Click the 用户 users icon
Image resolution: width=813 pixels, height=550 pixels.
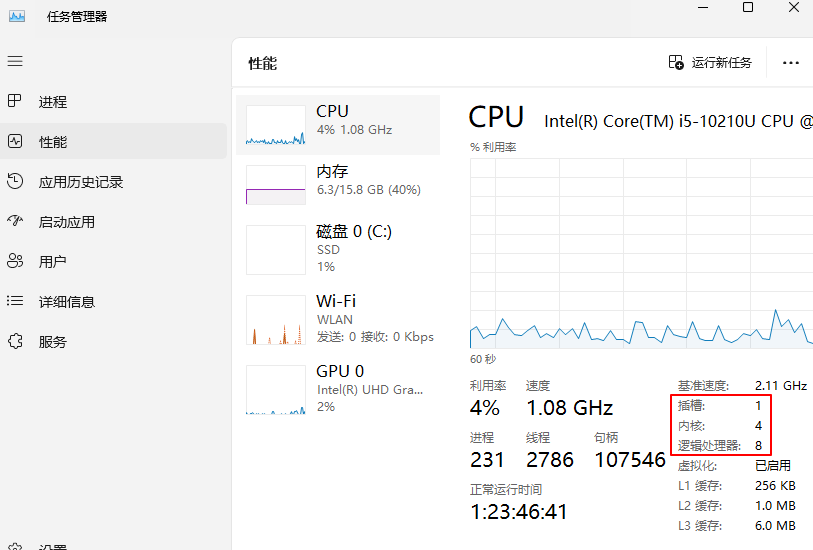click(x=15, y=261)
